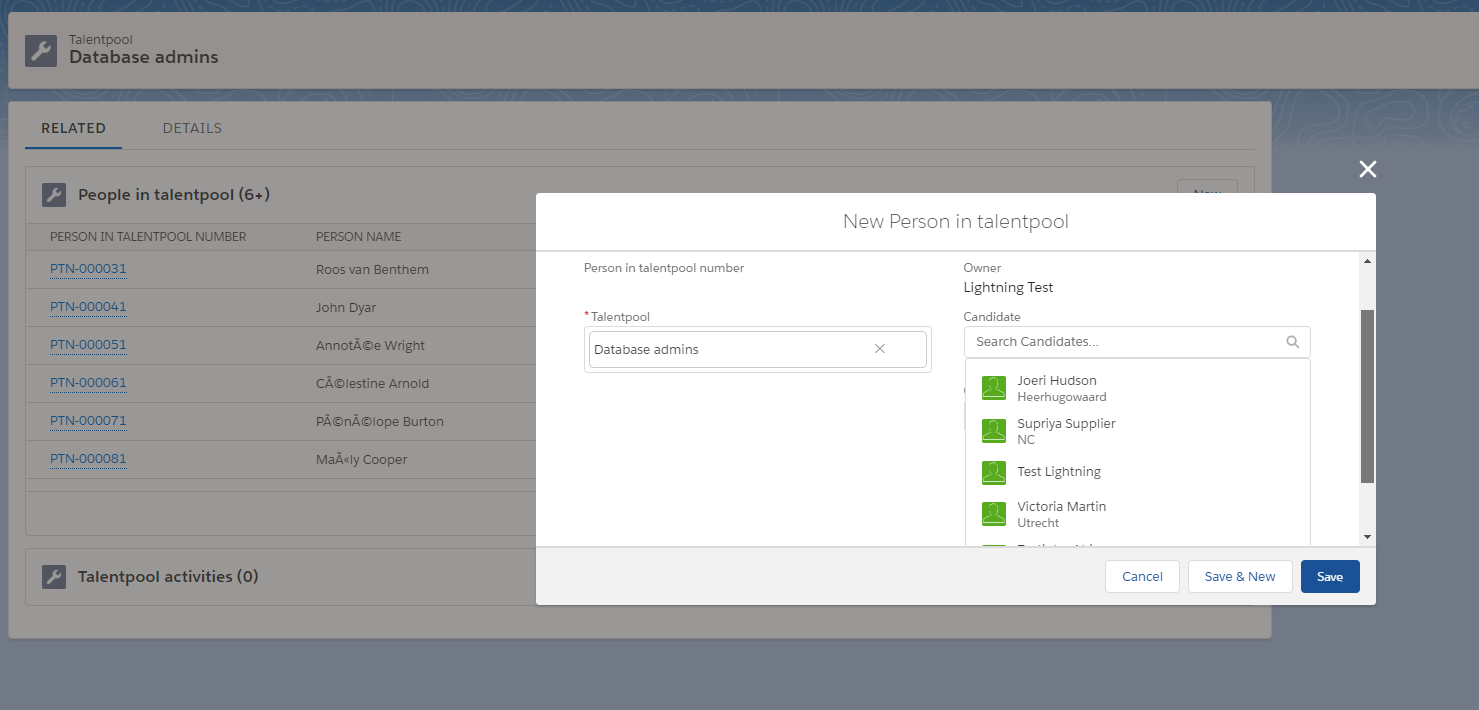Choose Test Lightning from candidate suggestions
Screen dimensions: 1479x710
(x=1137, y=472)
